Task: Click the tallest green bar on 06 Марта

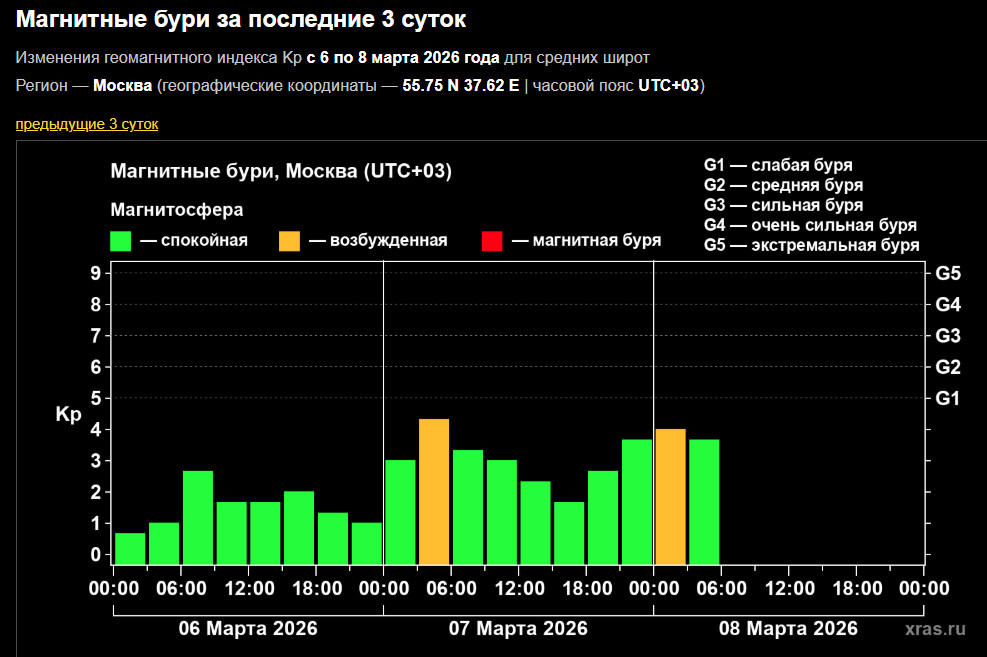Action: (198, 517)
